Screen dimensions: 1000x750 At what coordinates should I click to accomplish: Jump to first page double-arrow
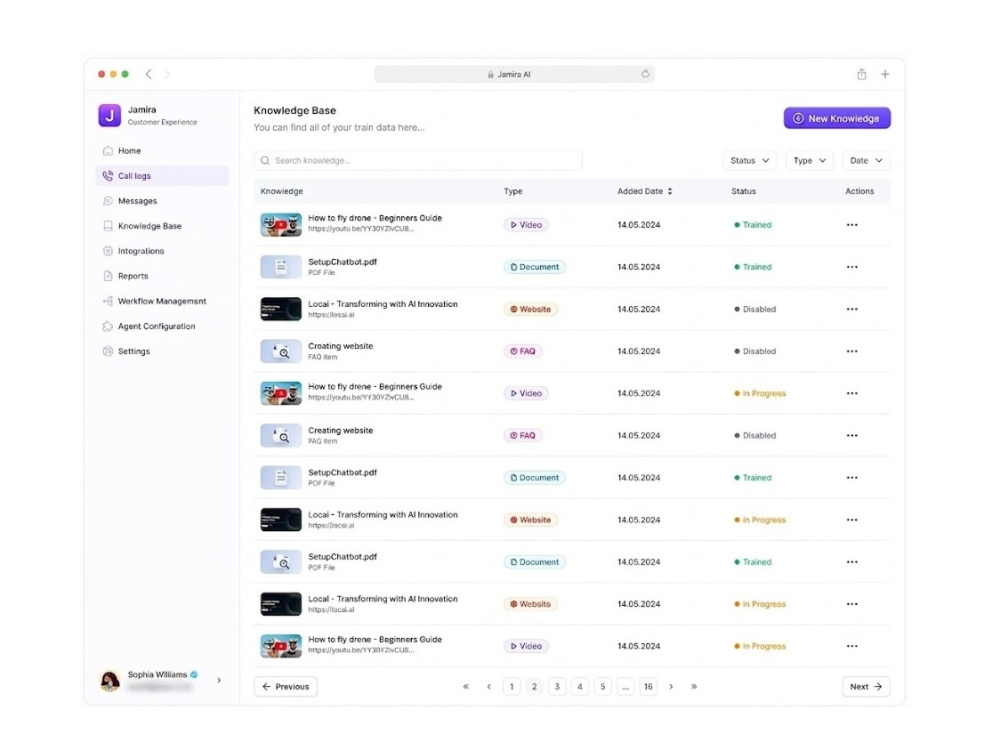466,687
